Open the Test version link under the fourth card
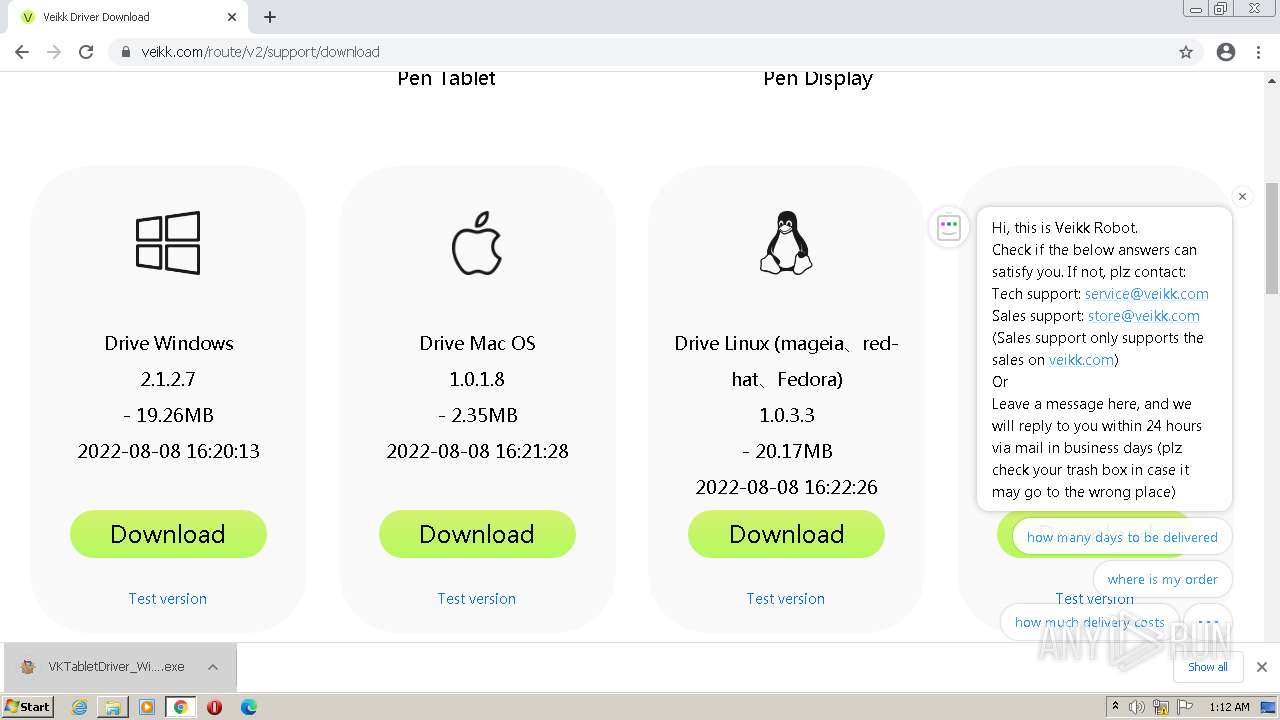 1094,598
